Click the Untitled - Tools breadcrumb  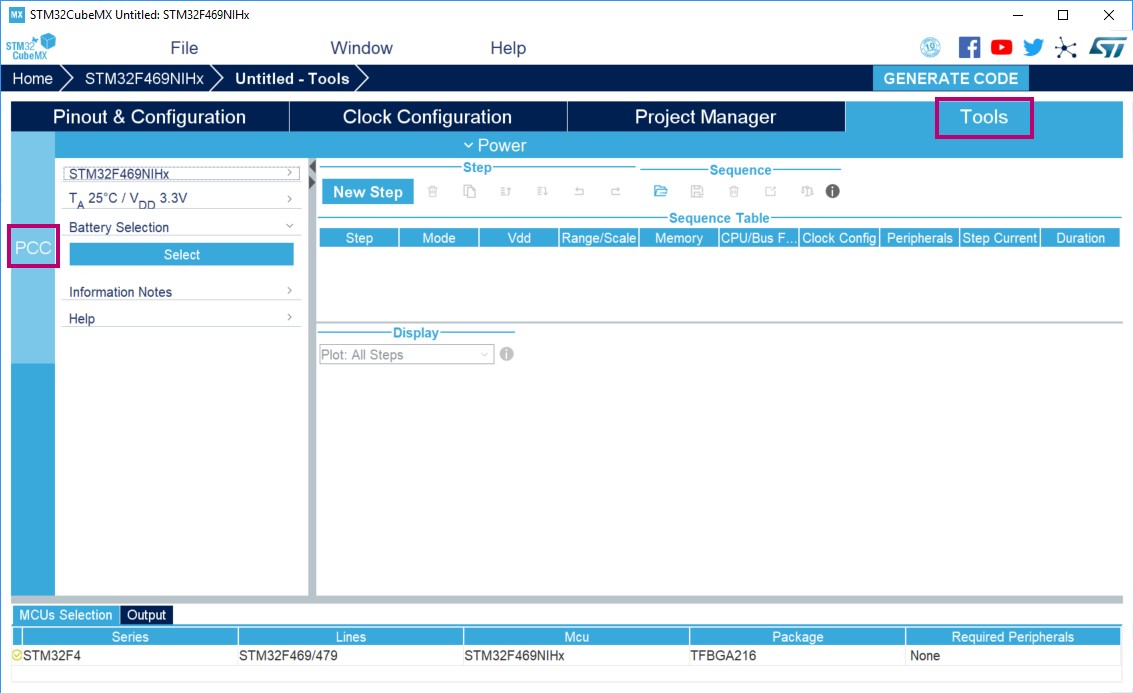[292, 79]
